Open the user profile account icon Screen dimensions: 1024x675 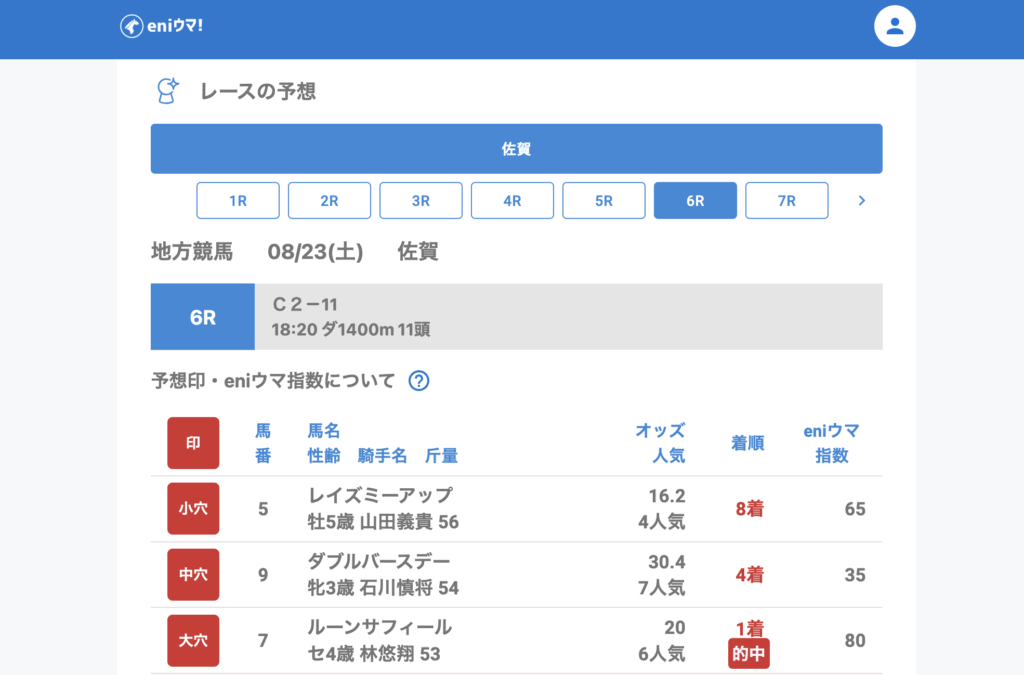(895, 27)
